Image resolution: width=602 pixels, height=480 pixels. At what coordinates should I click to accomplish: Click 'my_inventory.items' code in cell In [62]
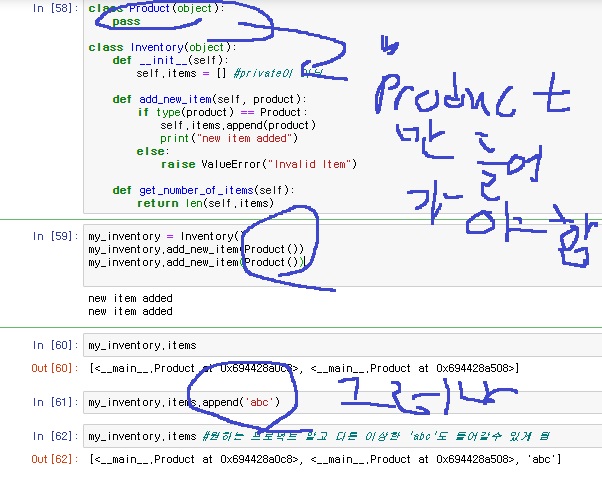(x=142, y=437)
